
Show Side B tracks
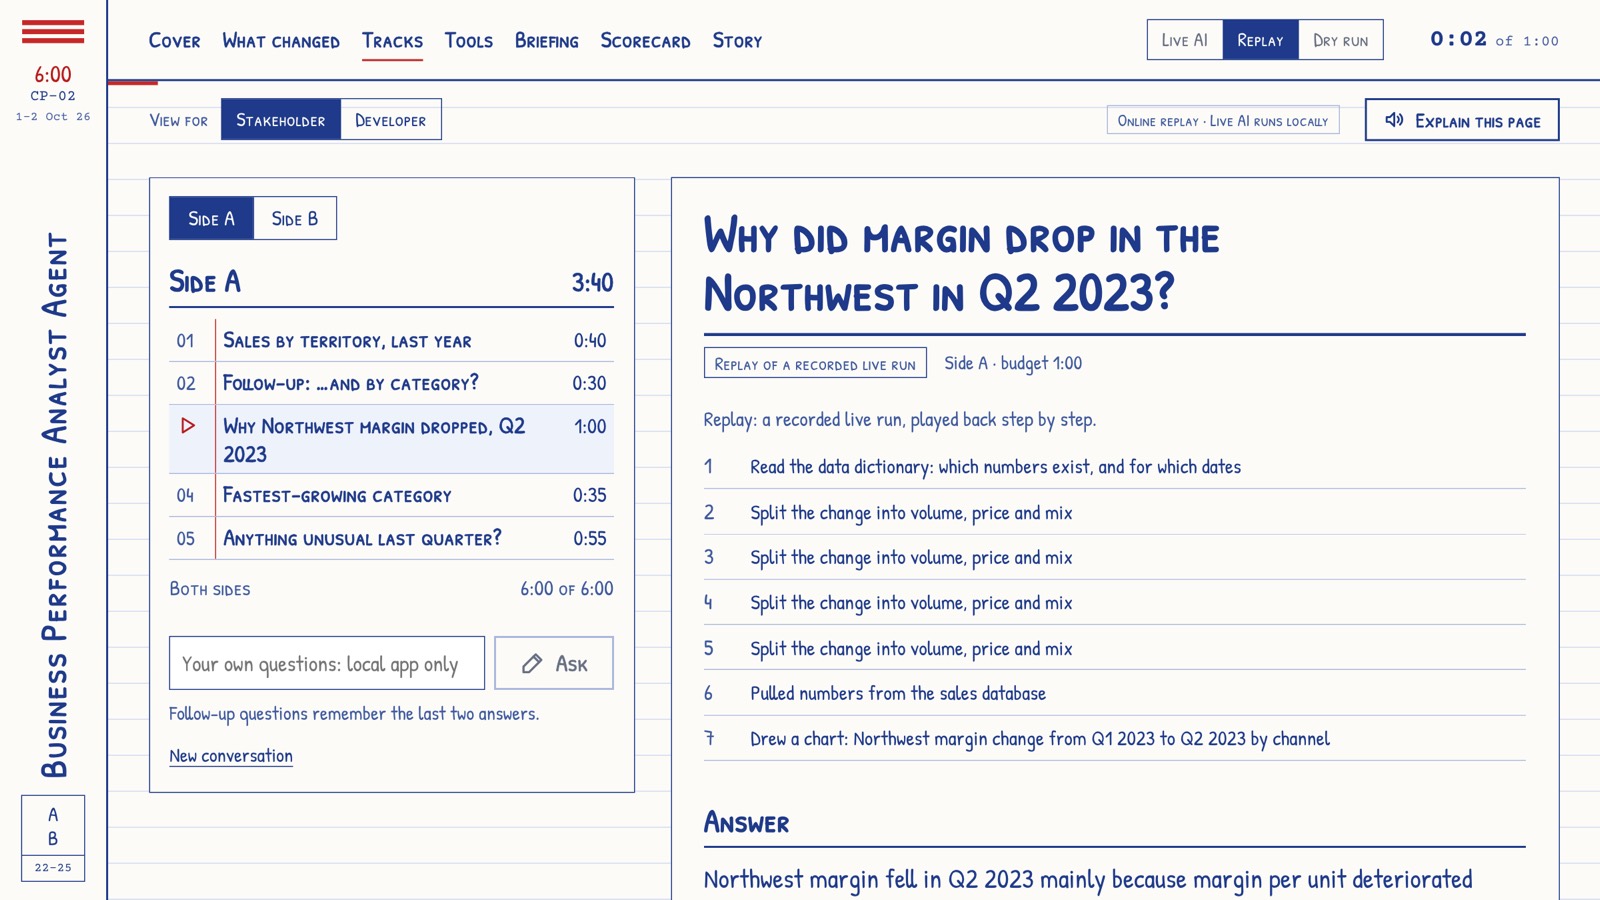[295, 218]
